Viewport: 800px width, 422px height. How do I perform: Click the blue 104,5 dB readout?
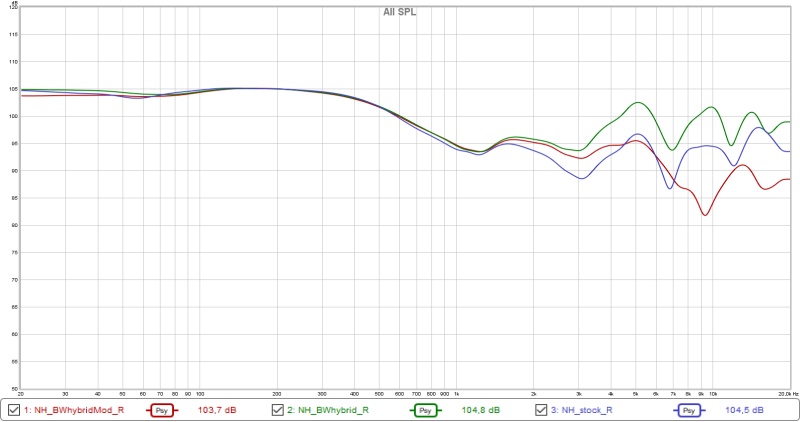(745, 410)
